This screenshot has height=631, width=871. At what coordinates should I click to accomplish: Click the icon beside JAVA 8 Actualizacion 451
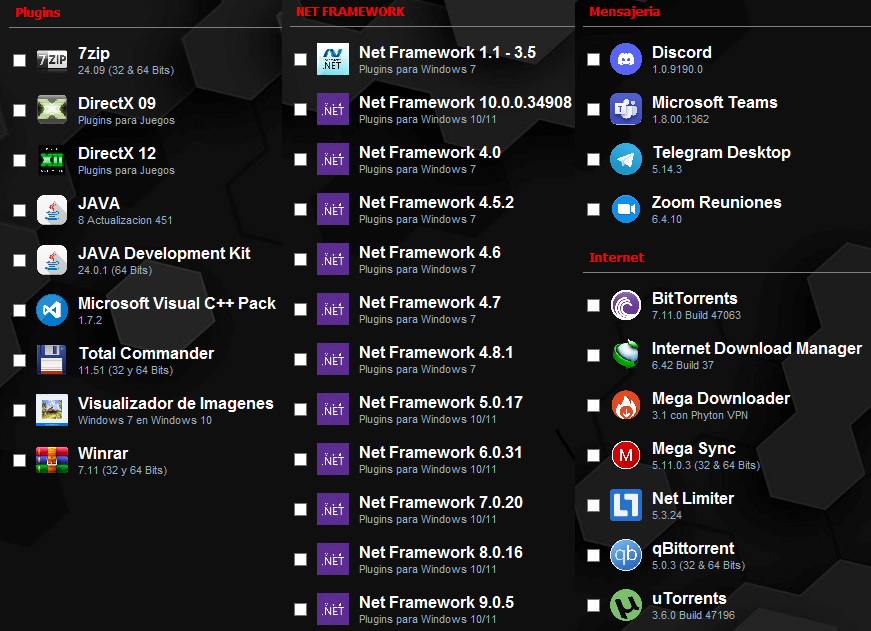tap(52, 209)
